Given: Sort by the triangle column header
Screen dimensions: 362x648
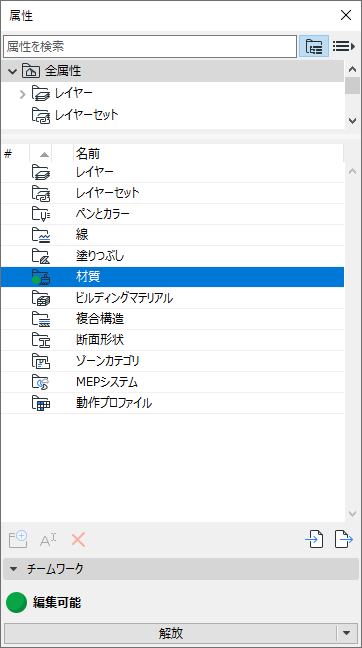Looking at the screenshot, I should tap(44, 155).
